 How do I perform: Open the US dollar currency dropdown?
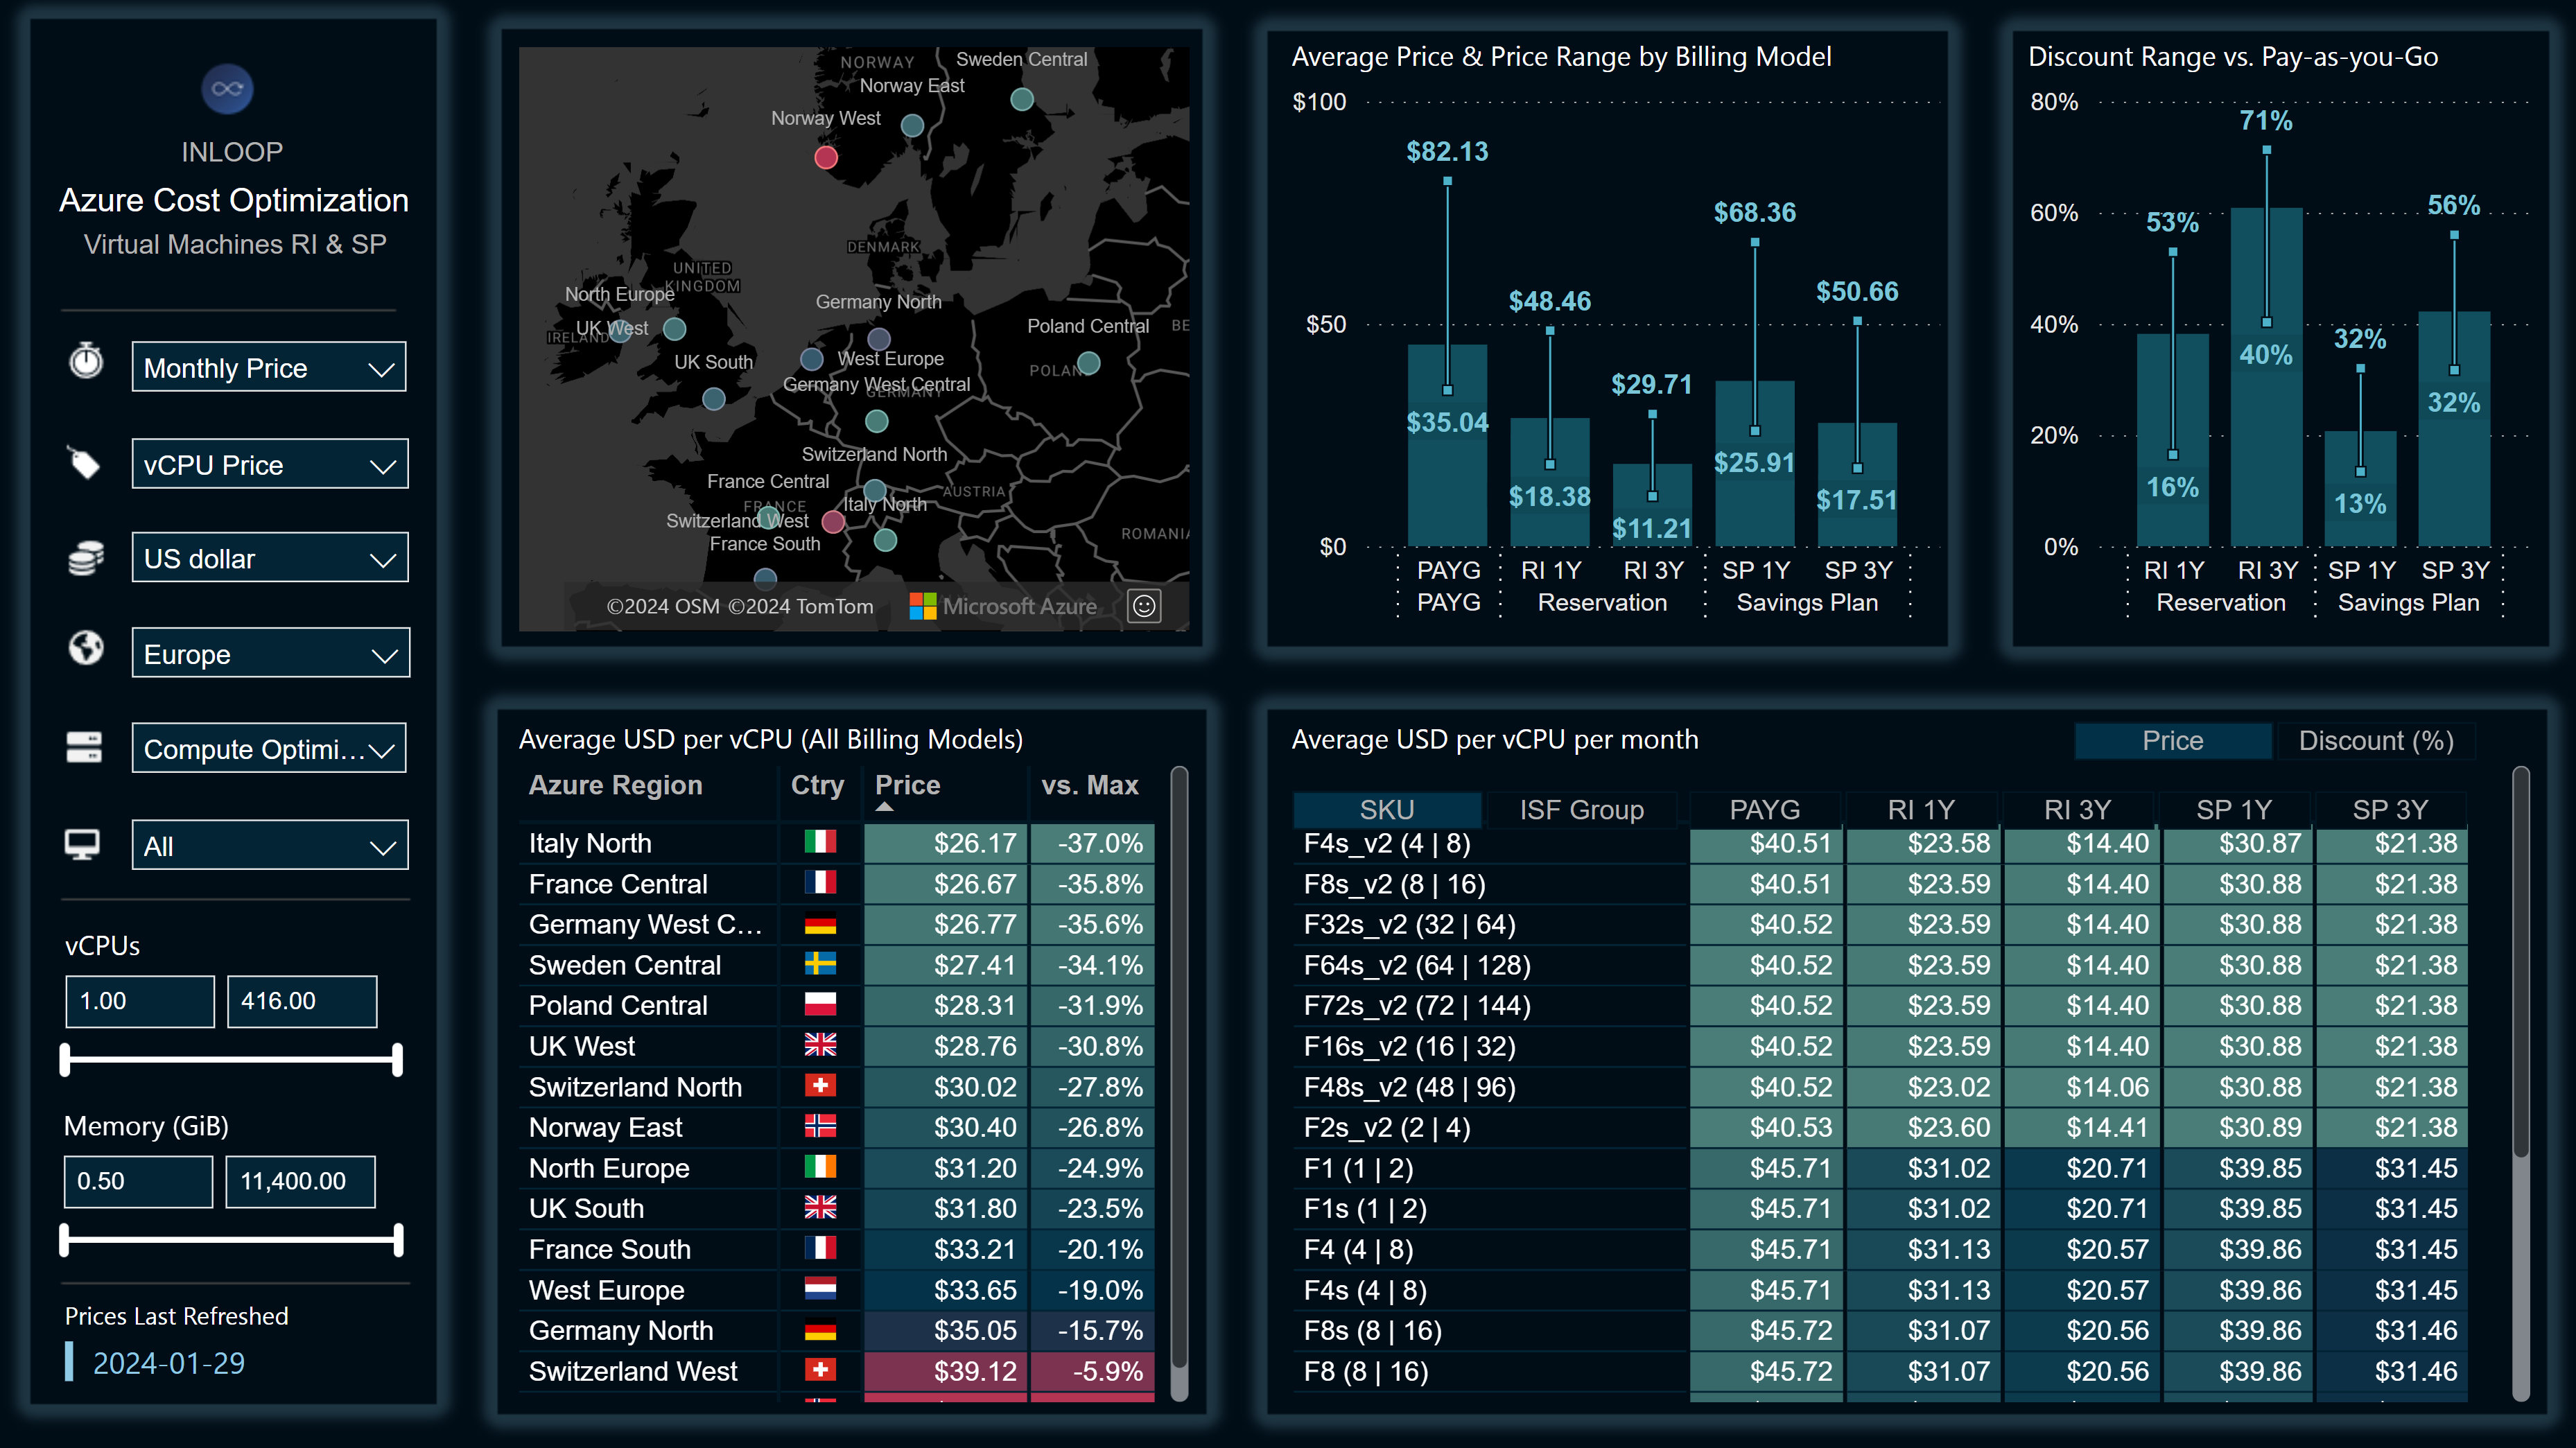pyautogui.click(x=270, y=558)
